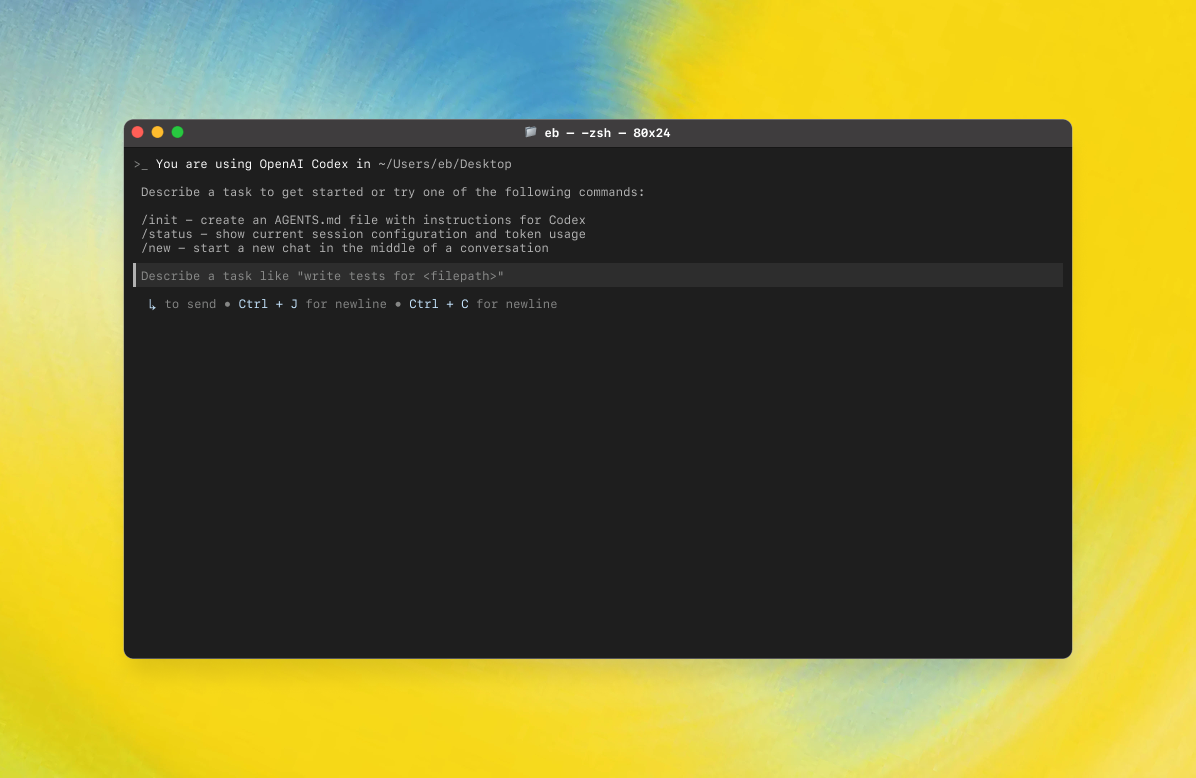
Task: Click the bullet separator between shortcut hints
Action: (x=227, y=303)
